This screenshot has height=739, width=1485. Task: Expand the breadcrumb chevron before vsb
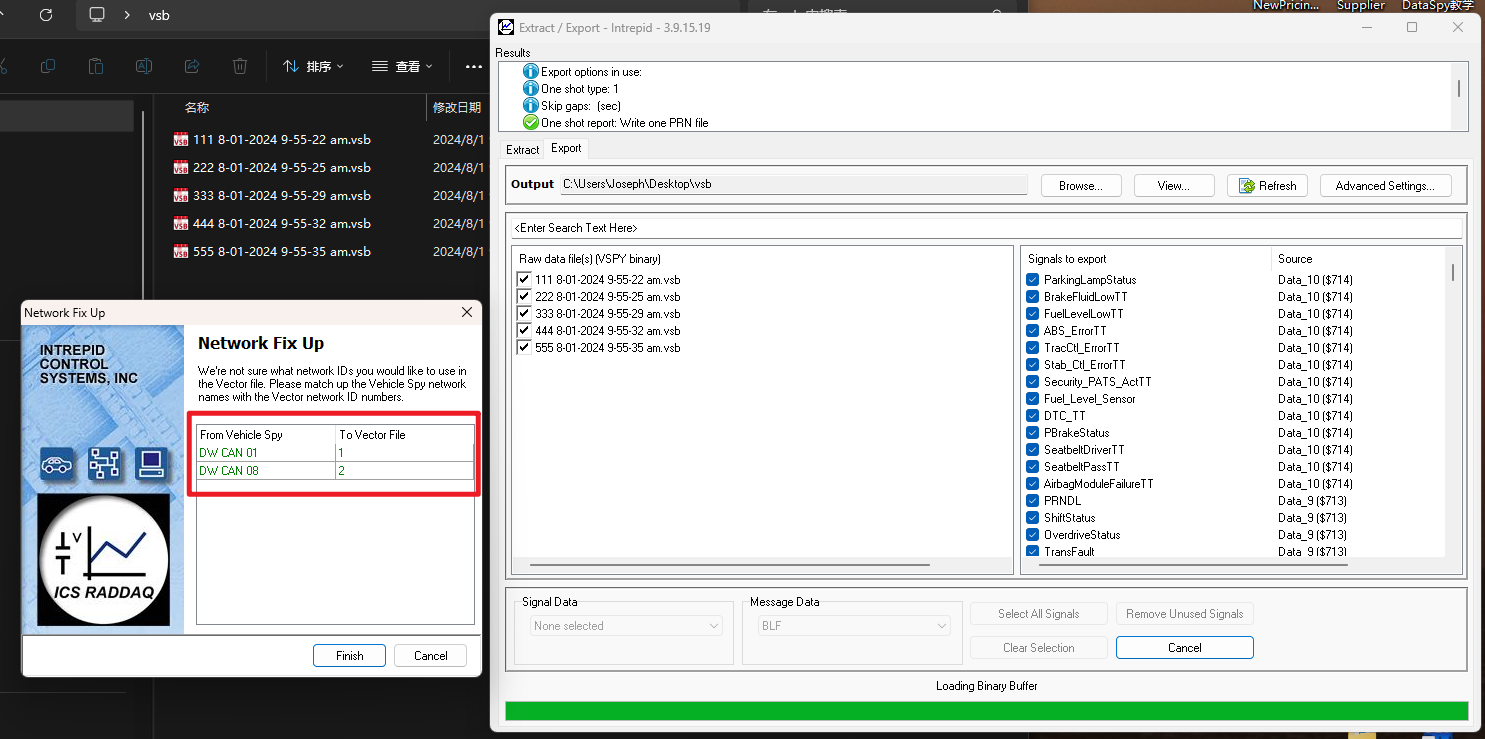tap(128, 15)
